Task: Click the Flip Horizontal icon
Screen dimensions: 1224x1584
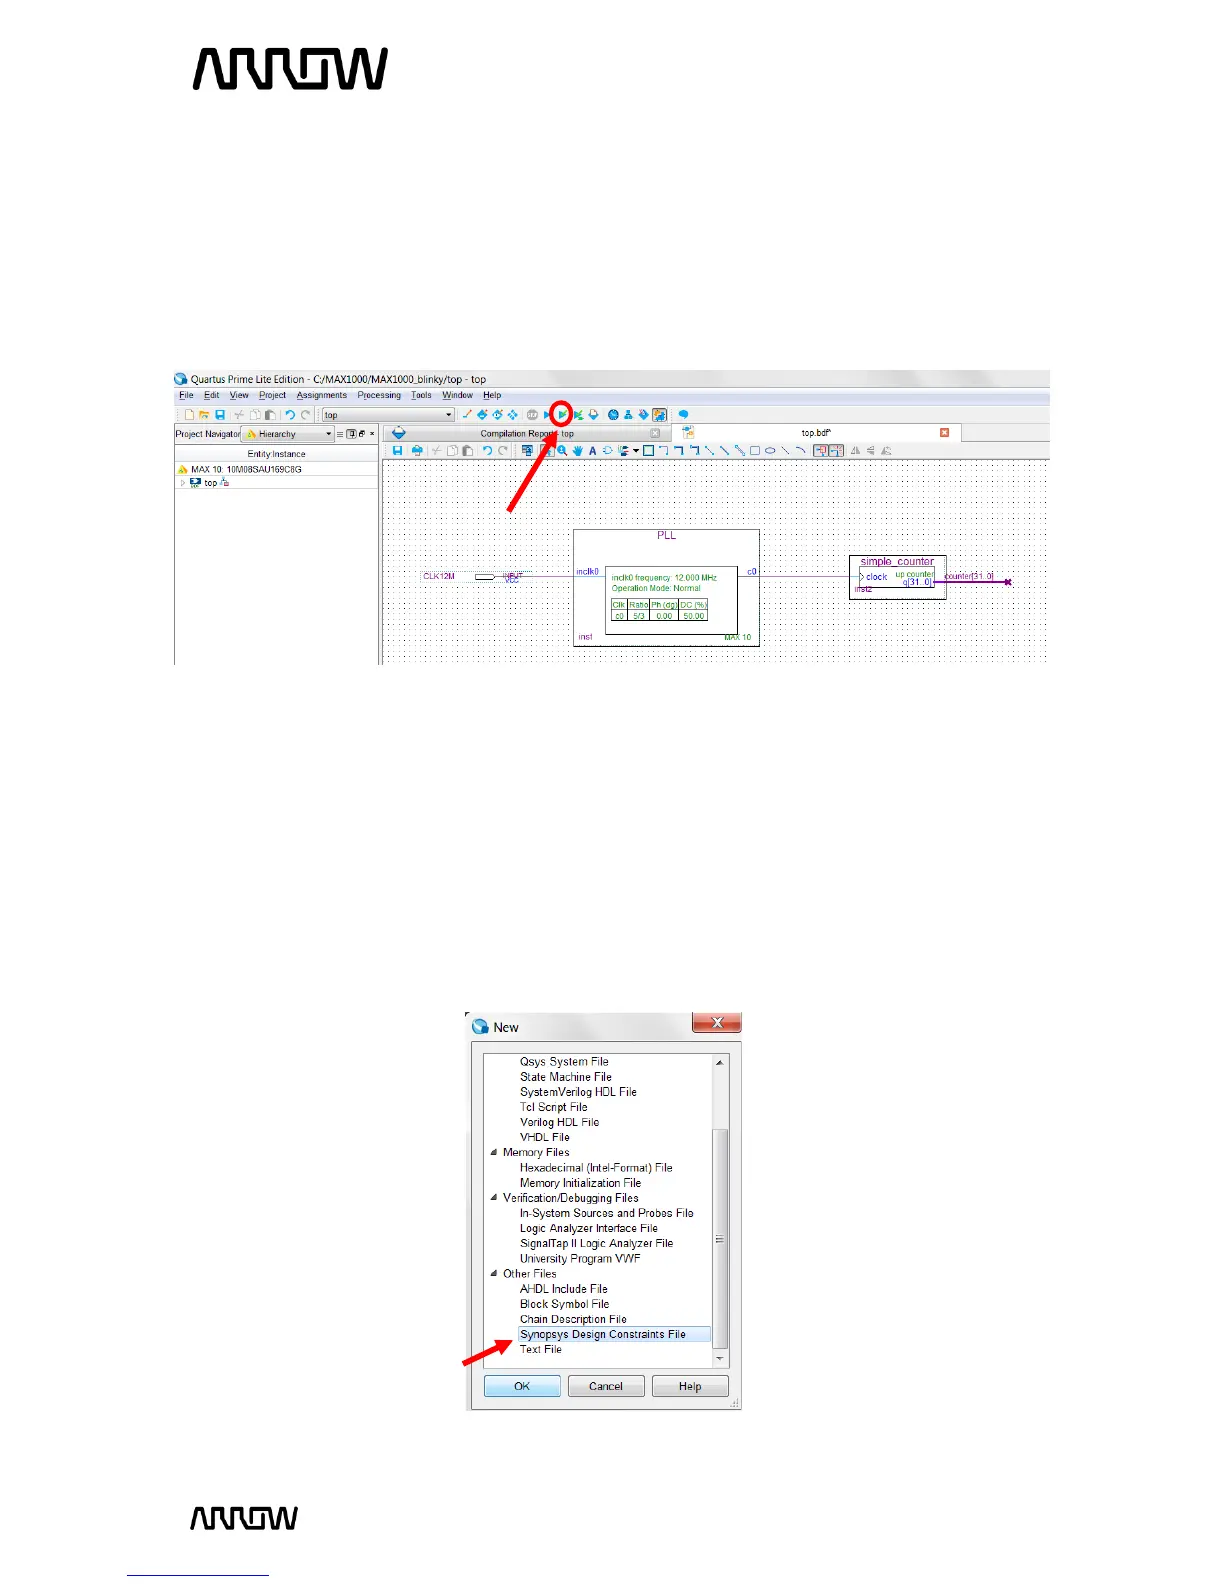Action: pyautogui.click(x=855, y=450)
